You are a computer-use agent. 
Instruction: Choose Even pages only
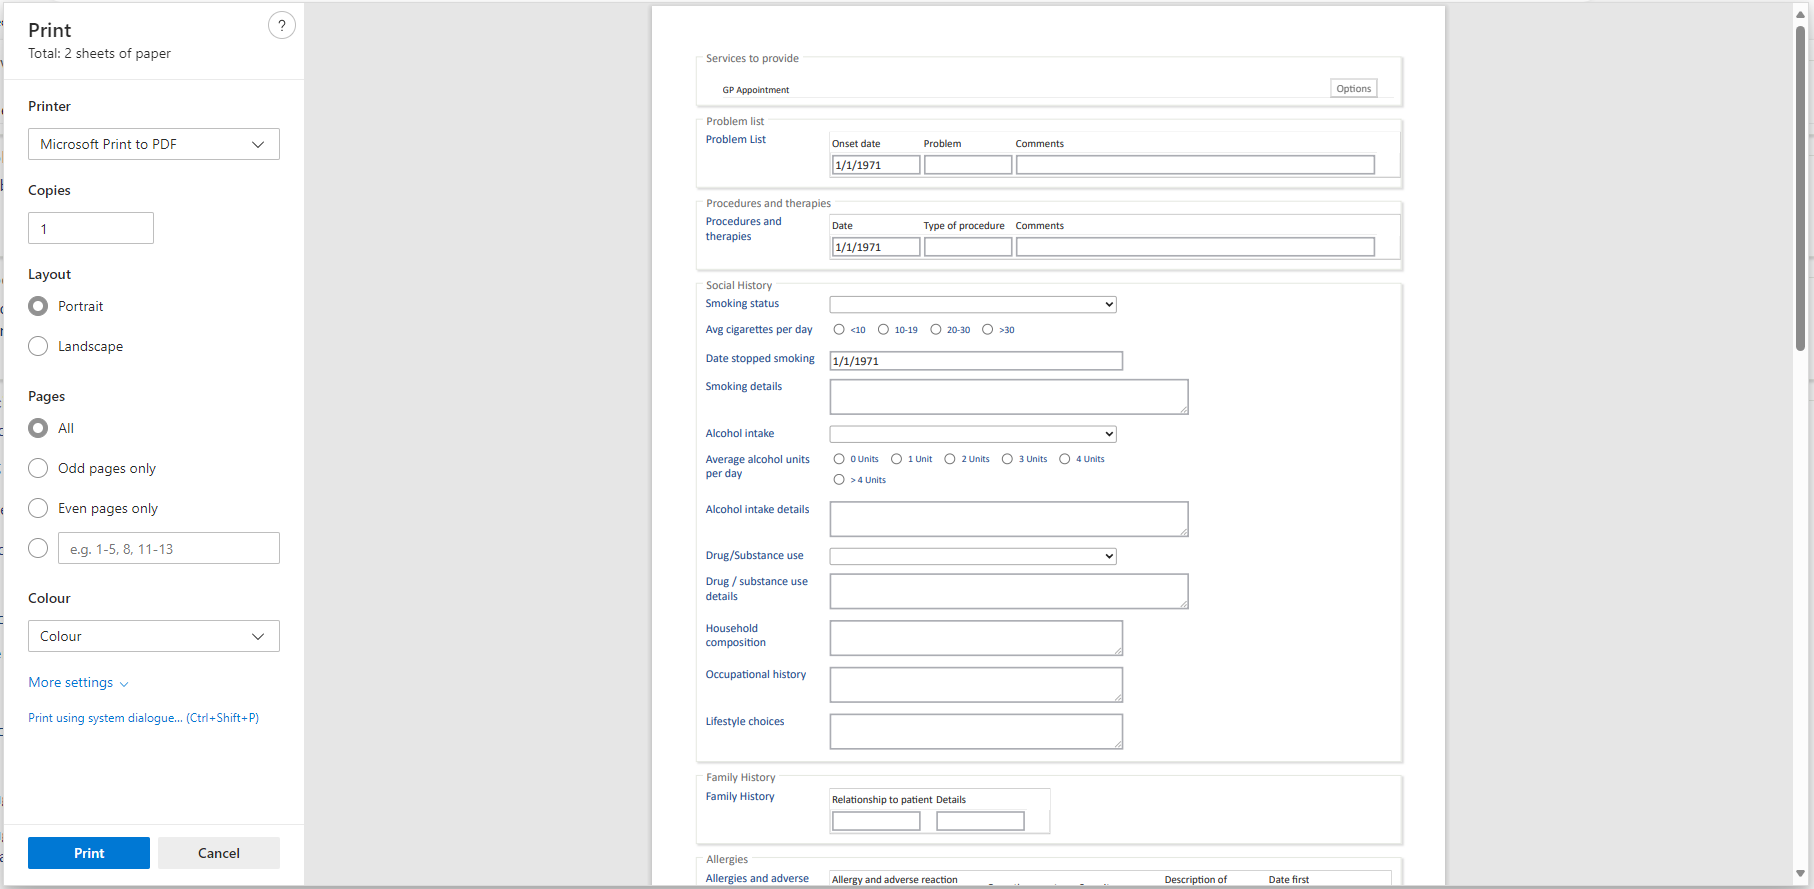[38, 508]
